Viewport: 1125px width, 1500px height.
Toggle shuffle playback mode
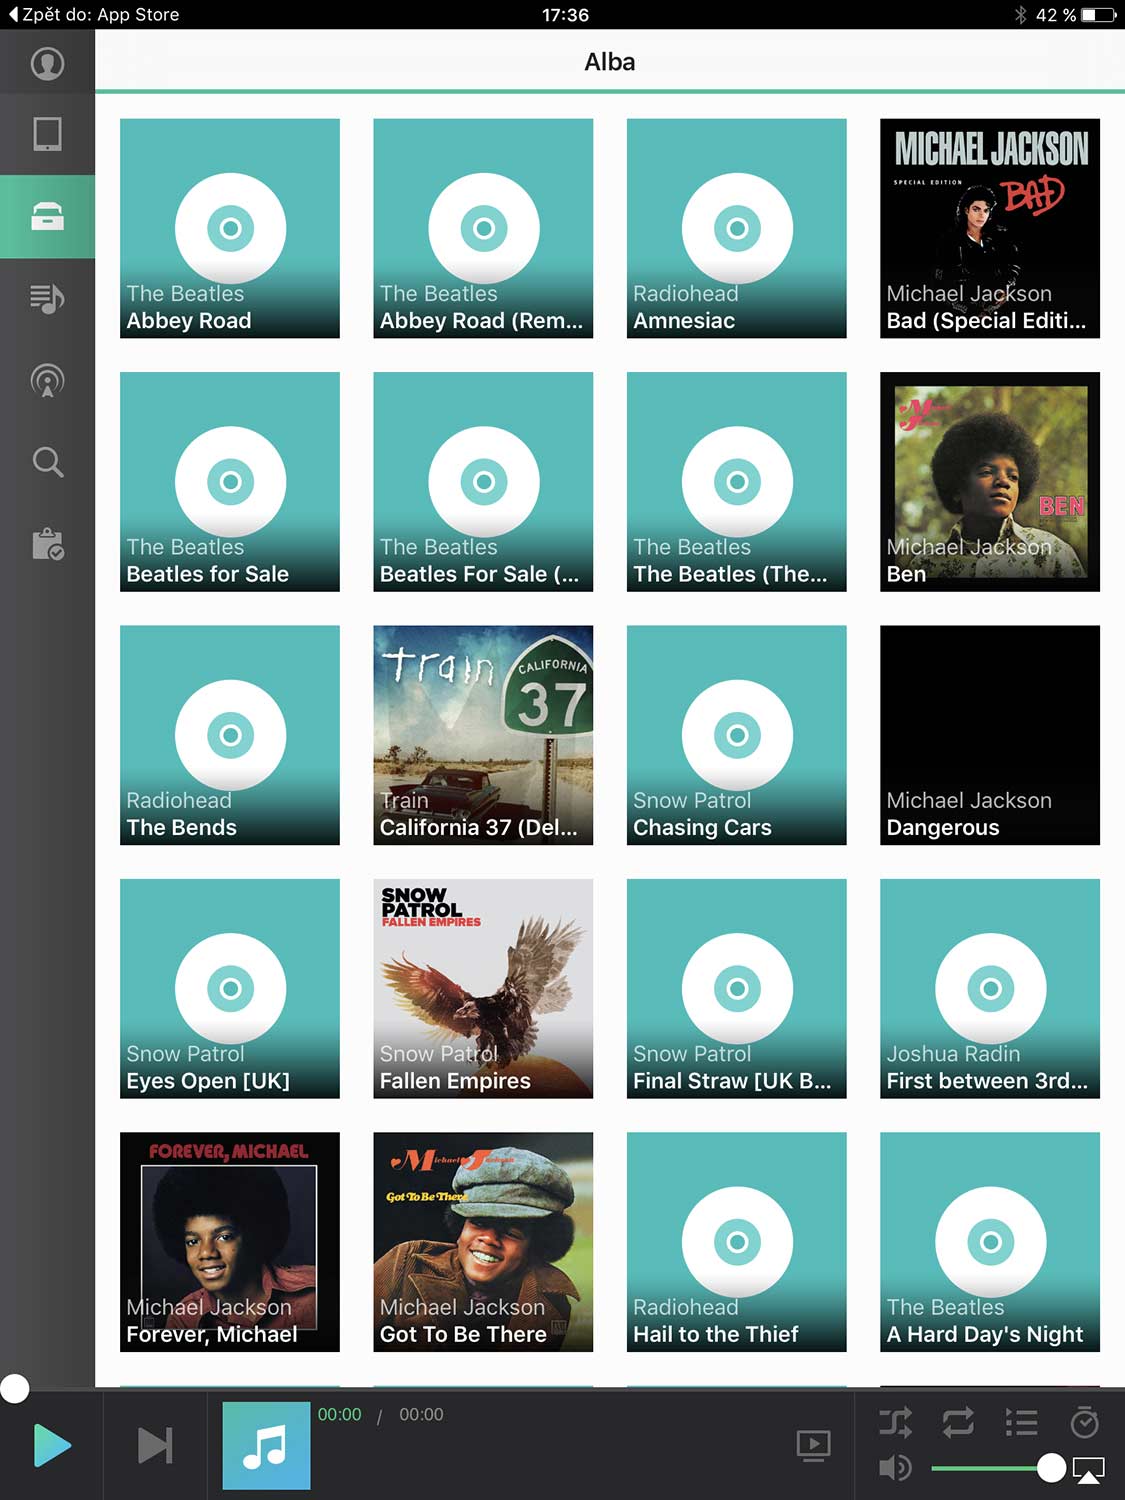[x=895, y=1421]
